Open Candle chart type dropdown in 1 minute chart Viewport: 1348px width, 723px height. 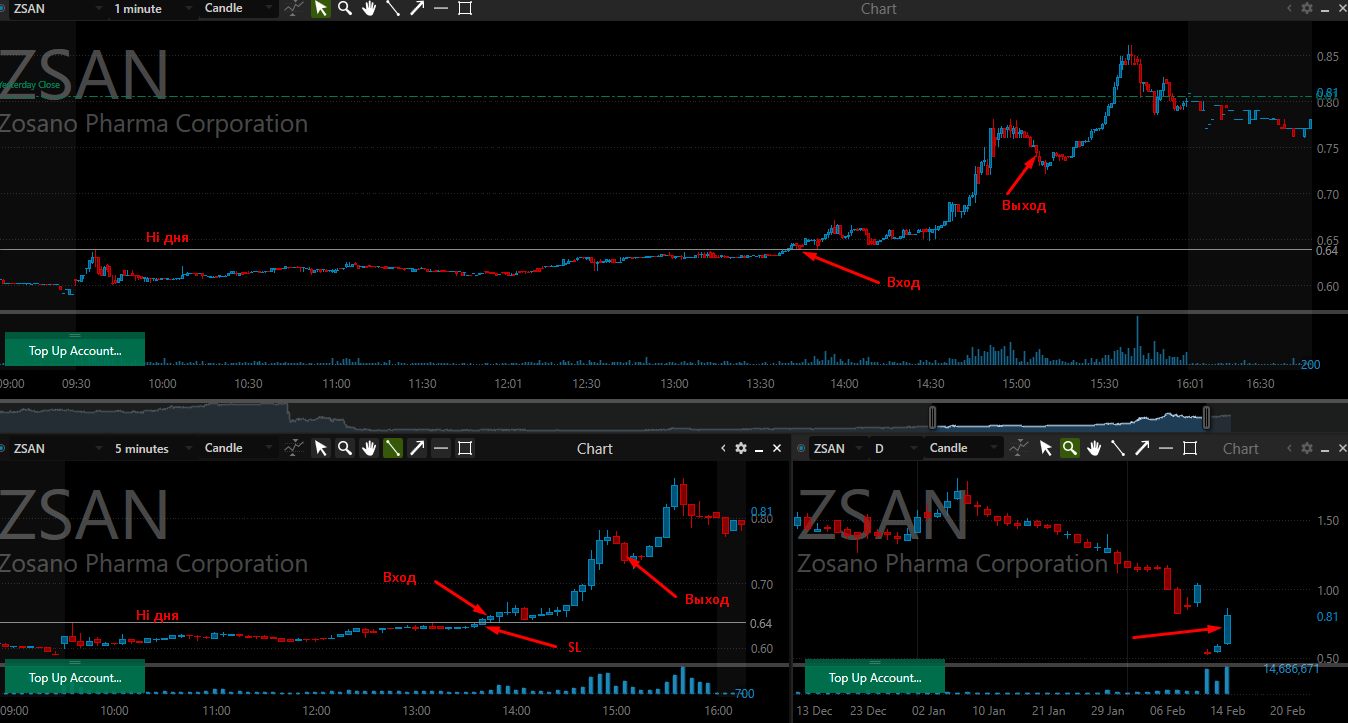point(238,8)
